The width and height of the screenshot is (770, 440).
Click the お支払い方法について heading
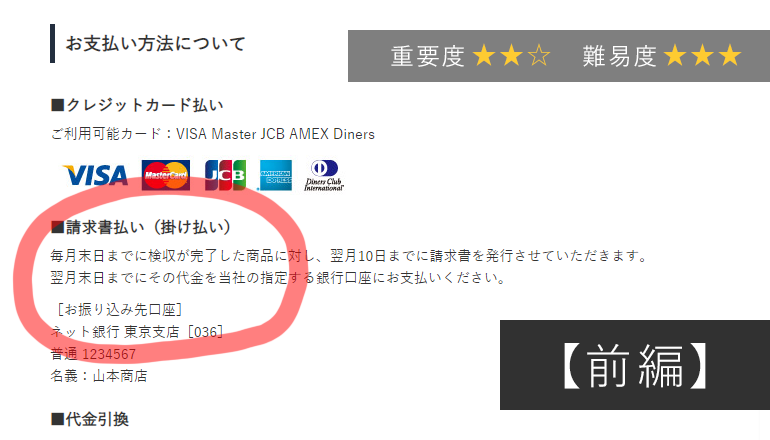[x=155, y=44]
